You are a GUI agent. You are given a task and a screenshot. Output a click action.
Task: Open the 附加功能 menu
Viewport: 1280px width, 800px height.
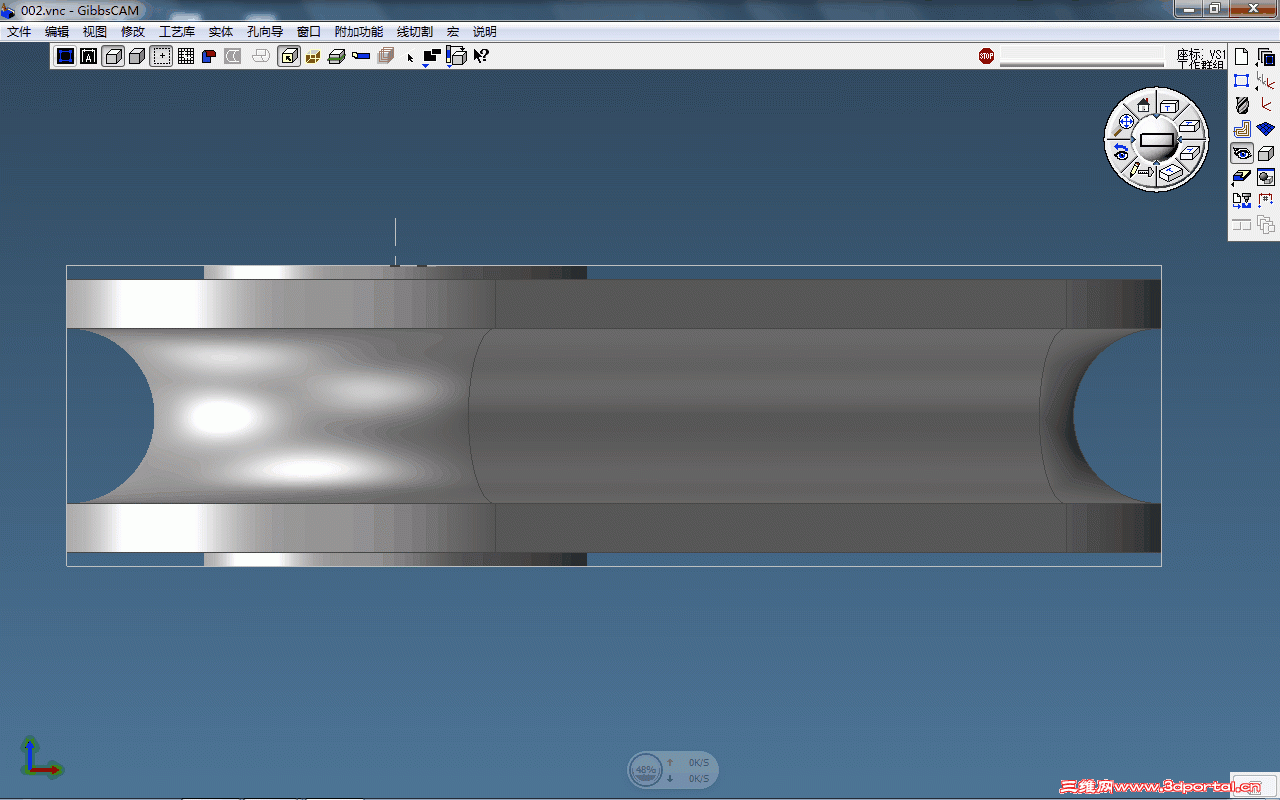[x=359, y=32]
